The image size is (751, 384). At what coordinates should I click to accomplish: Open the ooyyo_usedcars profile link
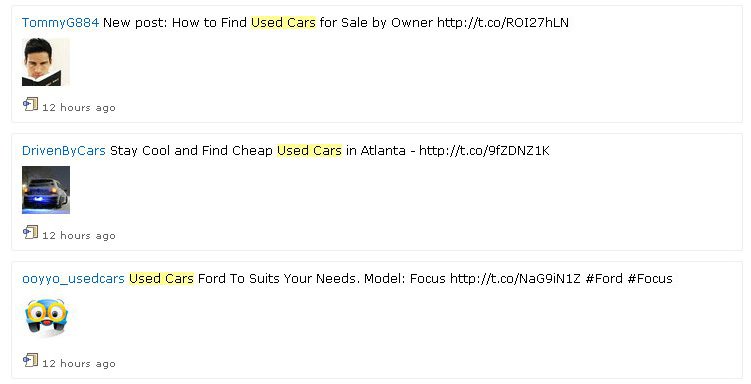(73, 278)
